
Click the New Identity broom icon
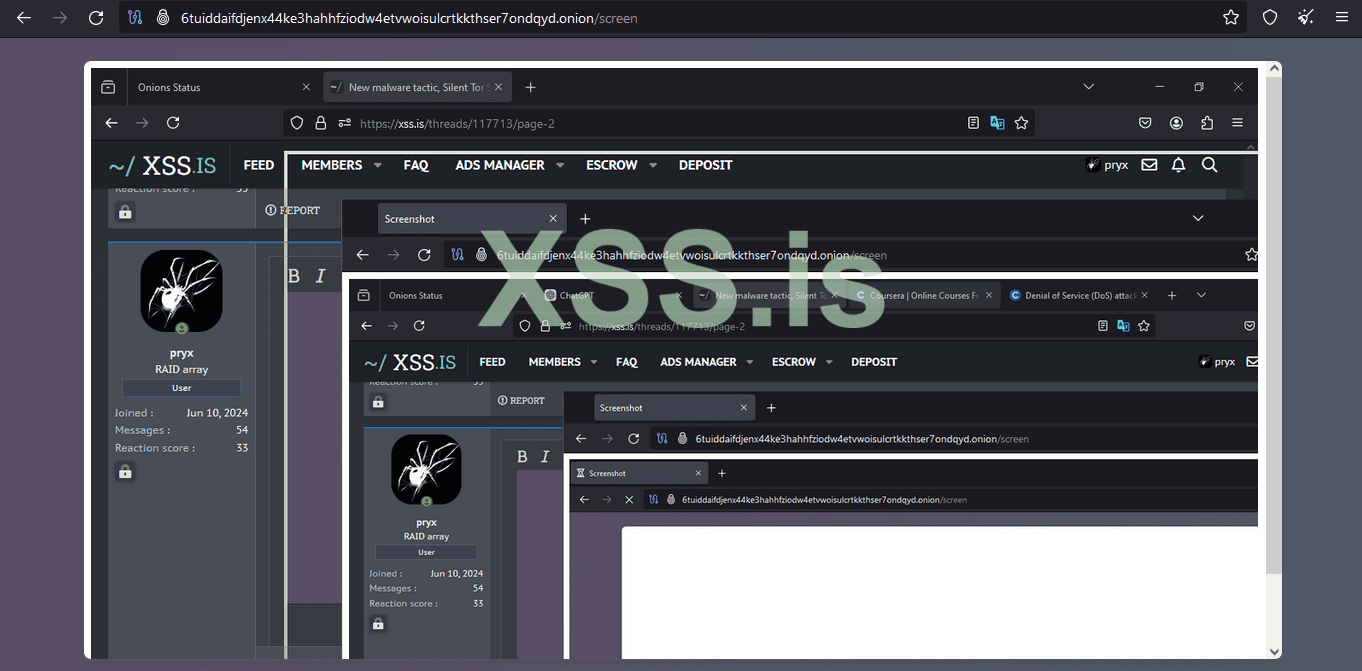pyautogui.click(x=1306, y=18)
